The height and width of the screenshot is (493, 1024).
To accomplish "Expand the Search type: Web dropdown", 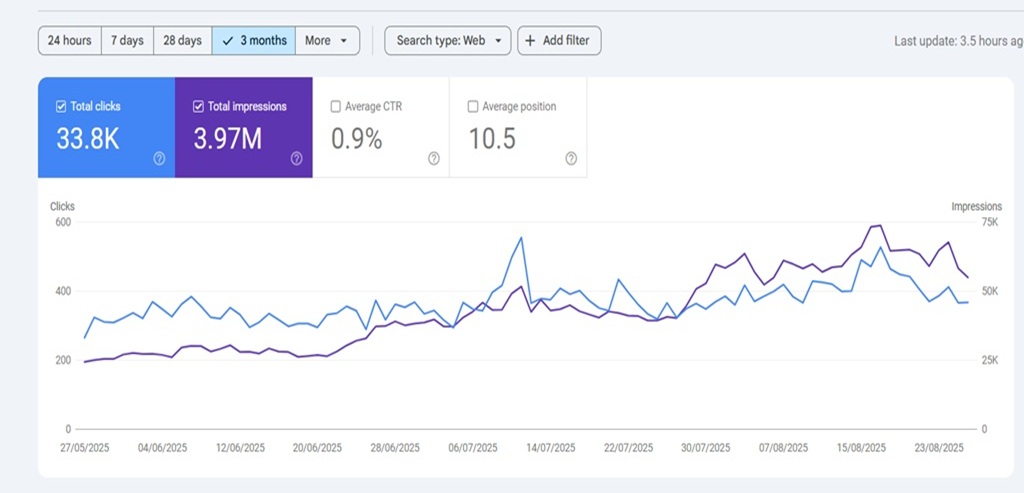I will point(447,41).
